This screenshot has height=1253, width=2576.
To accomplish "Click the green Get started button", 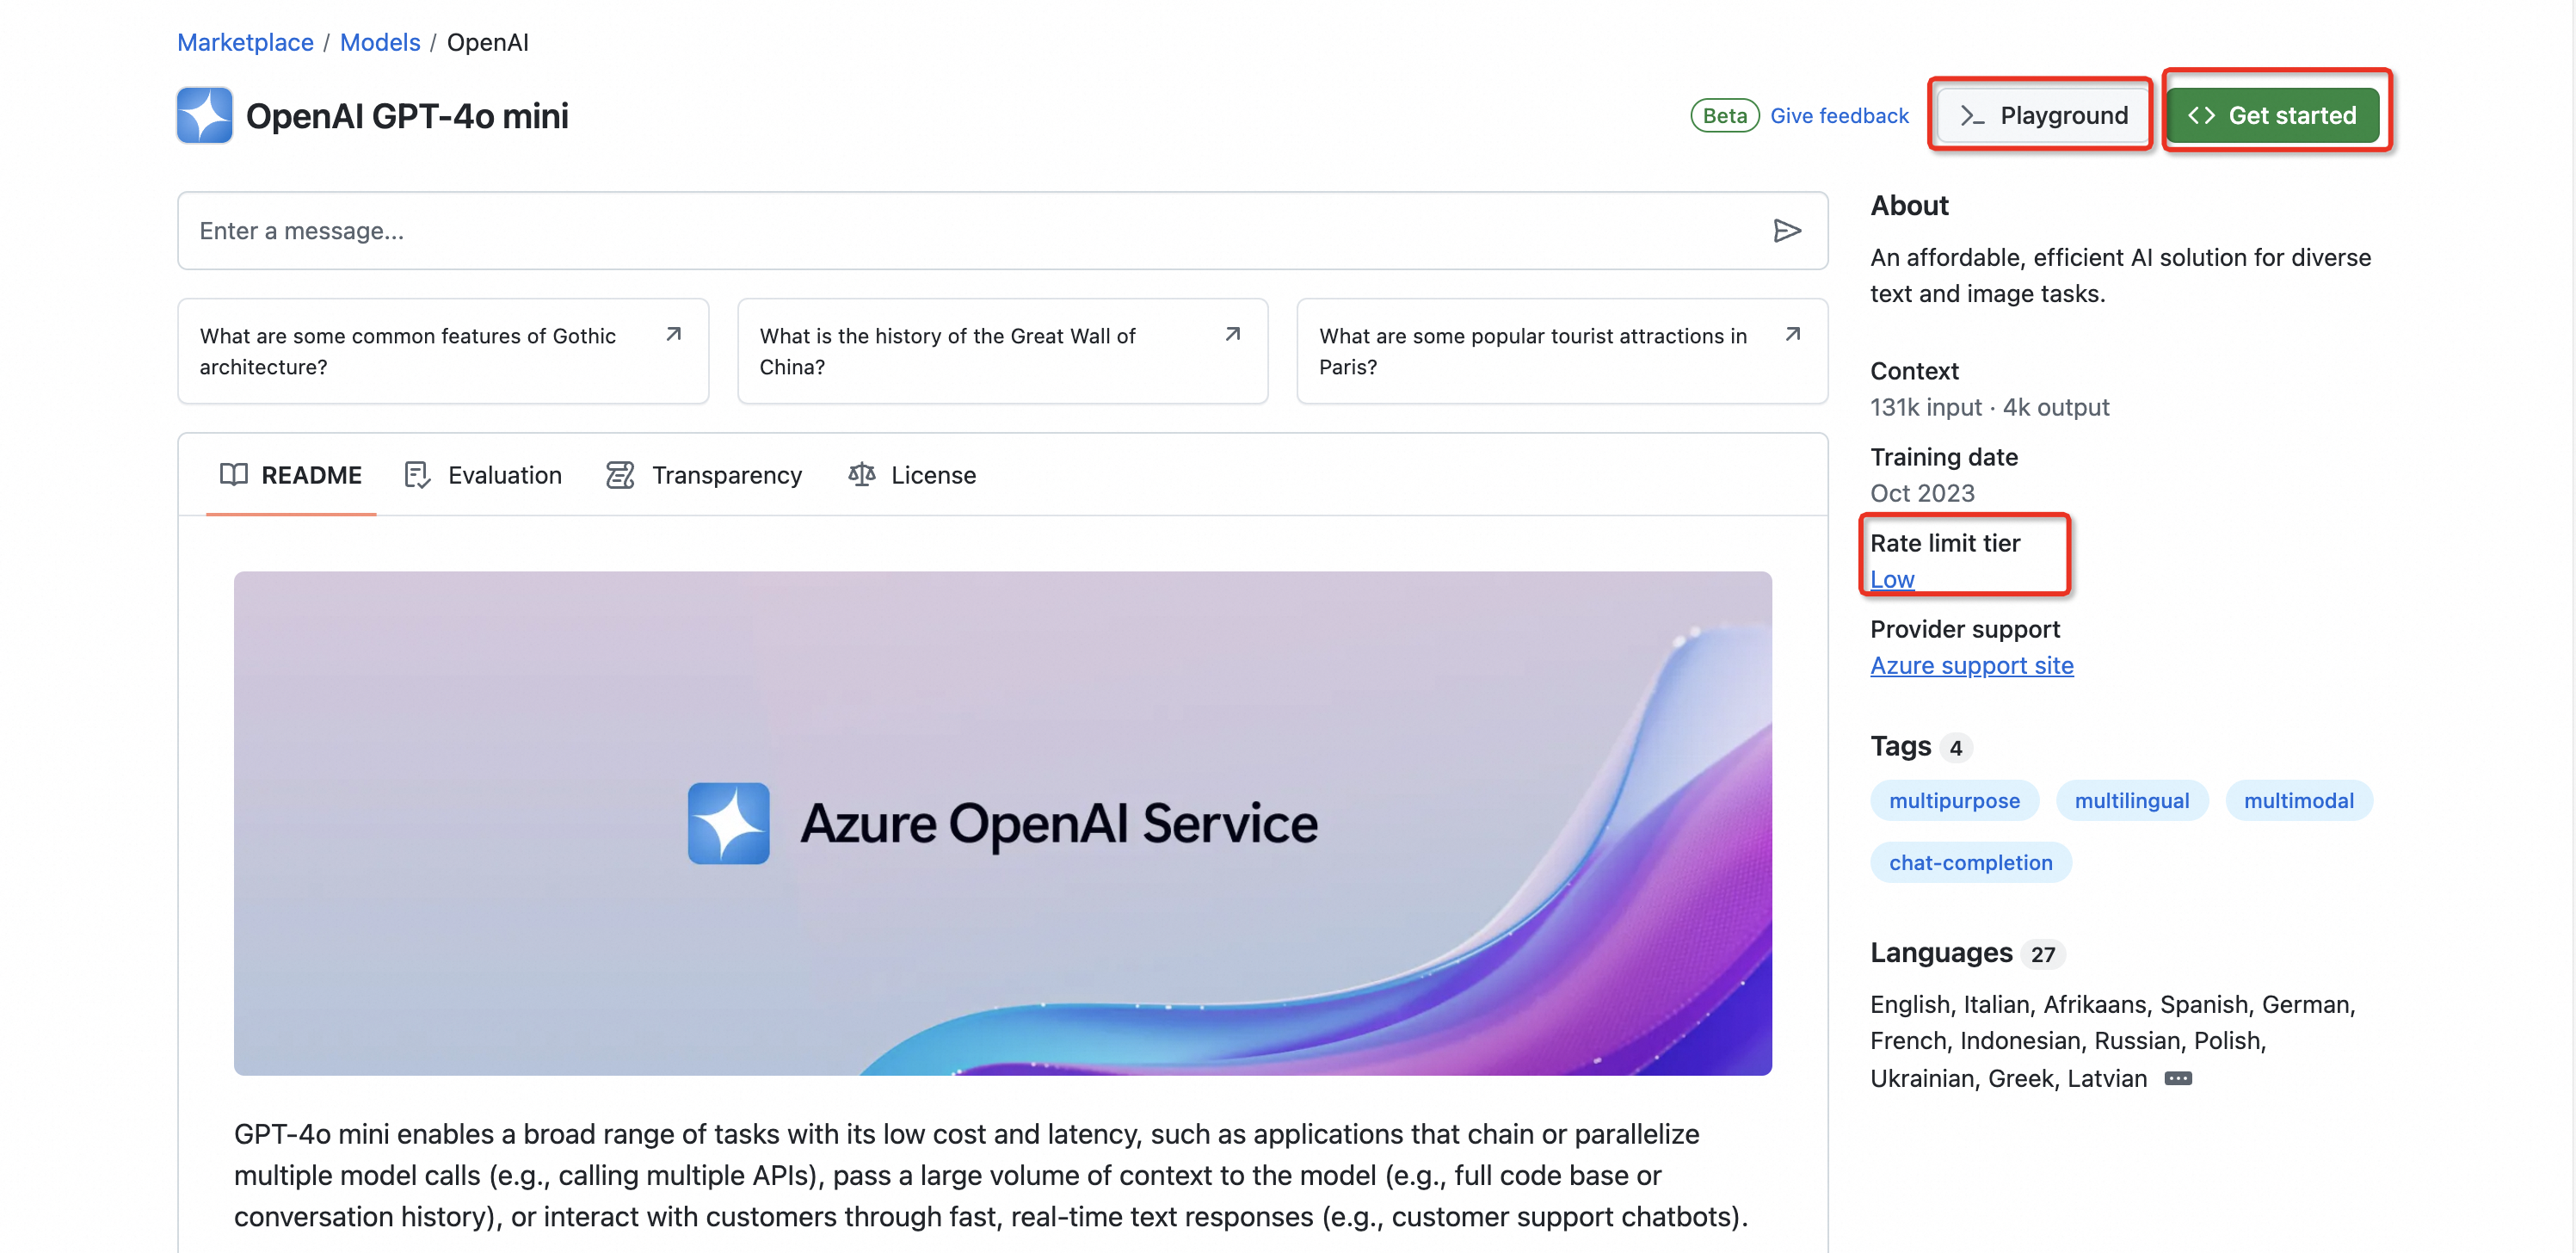I will click(x=2272, y=116).
